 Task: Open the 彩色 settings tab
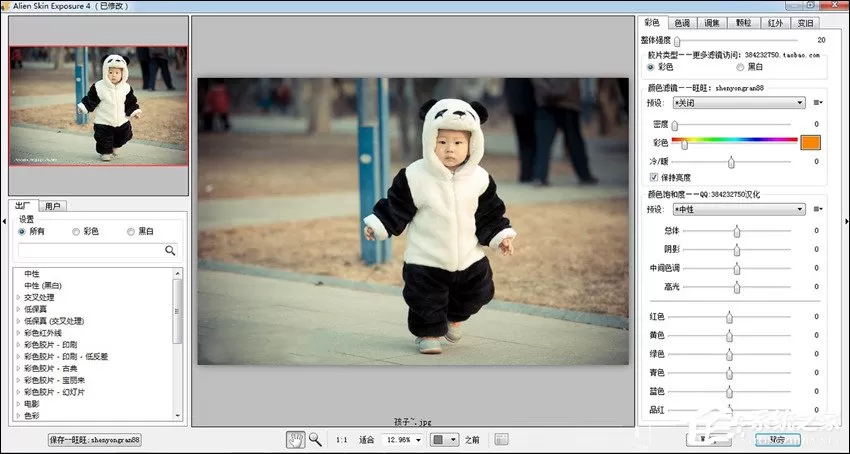pos(652,22)
